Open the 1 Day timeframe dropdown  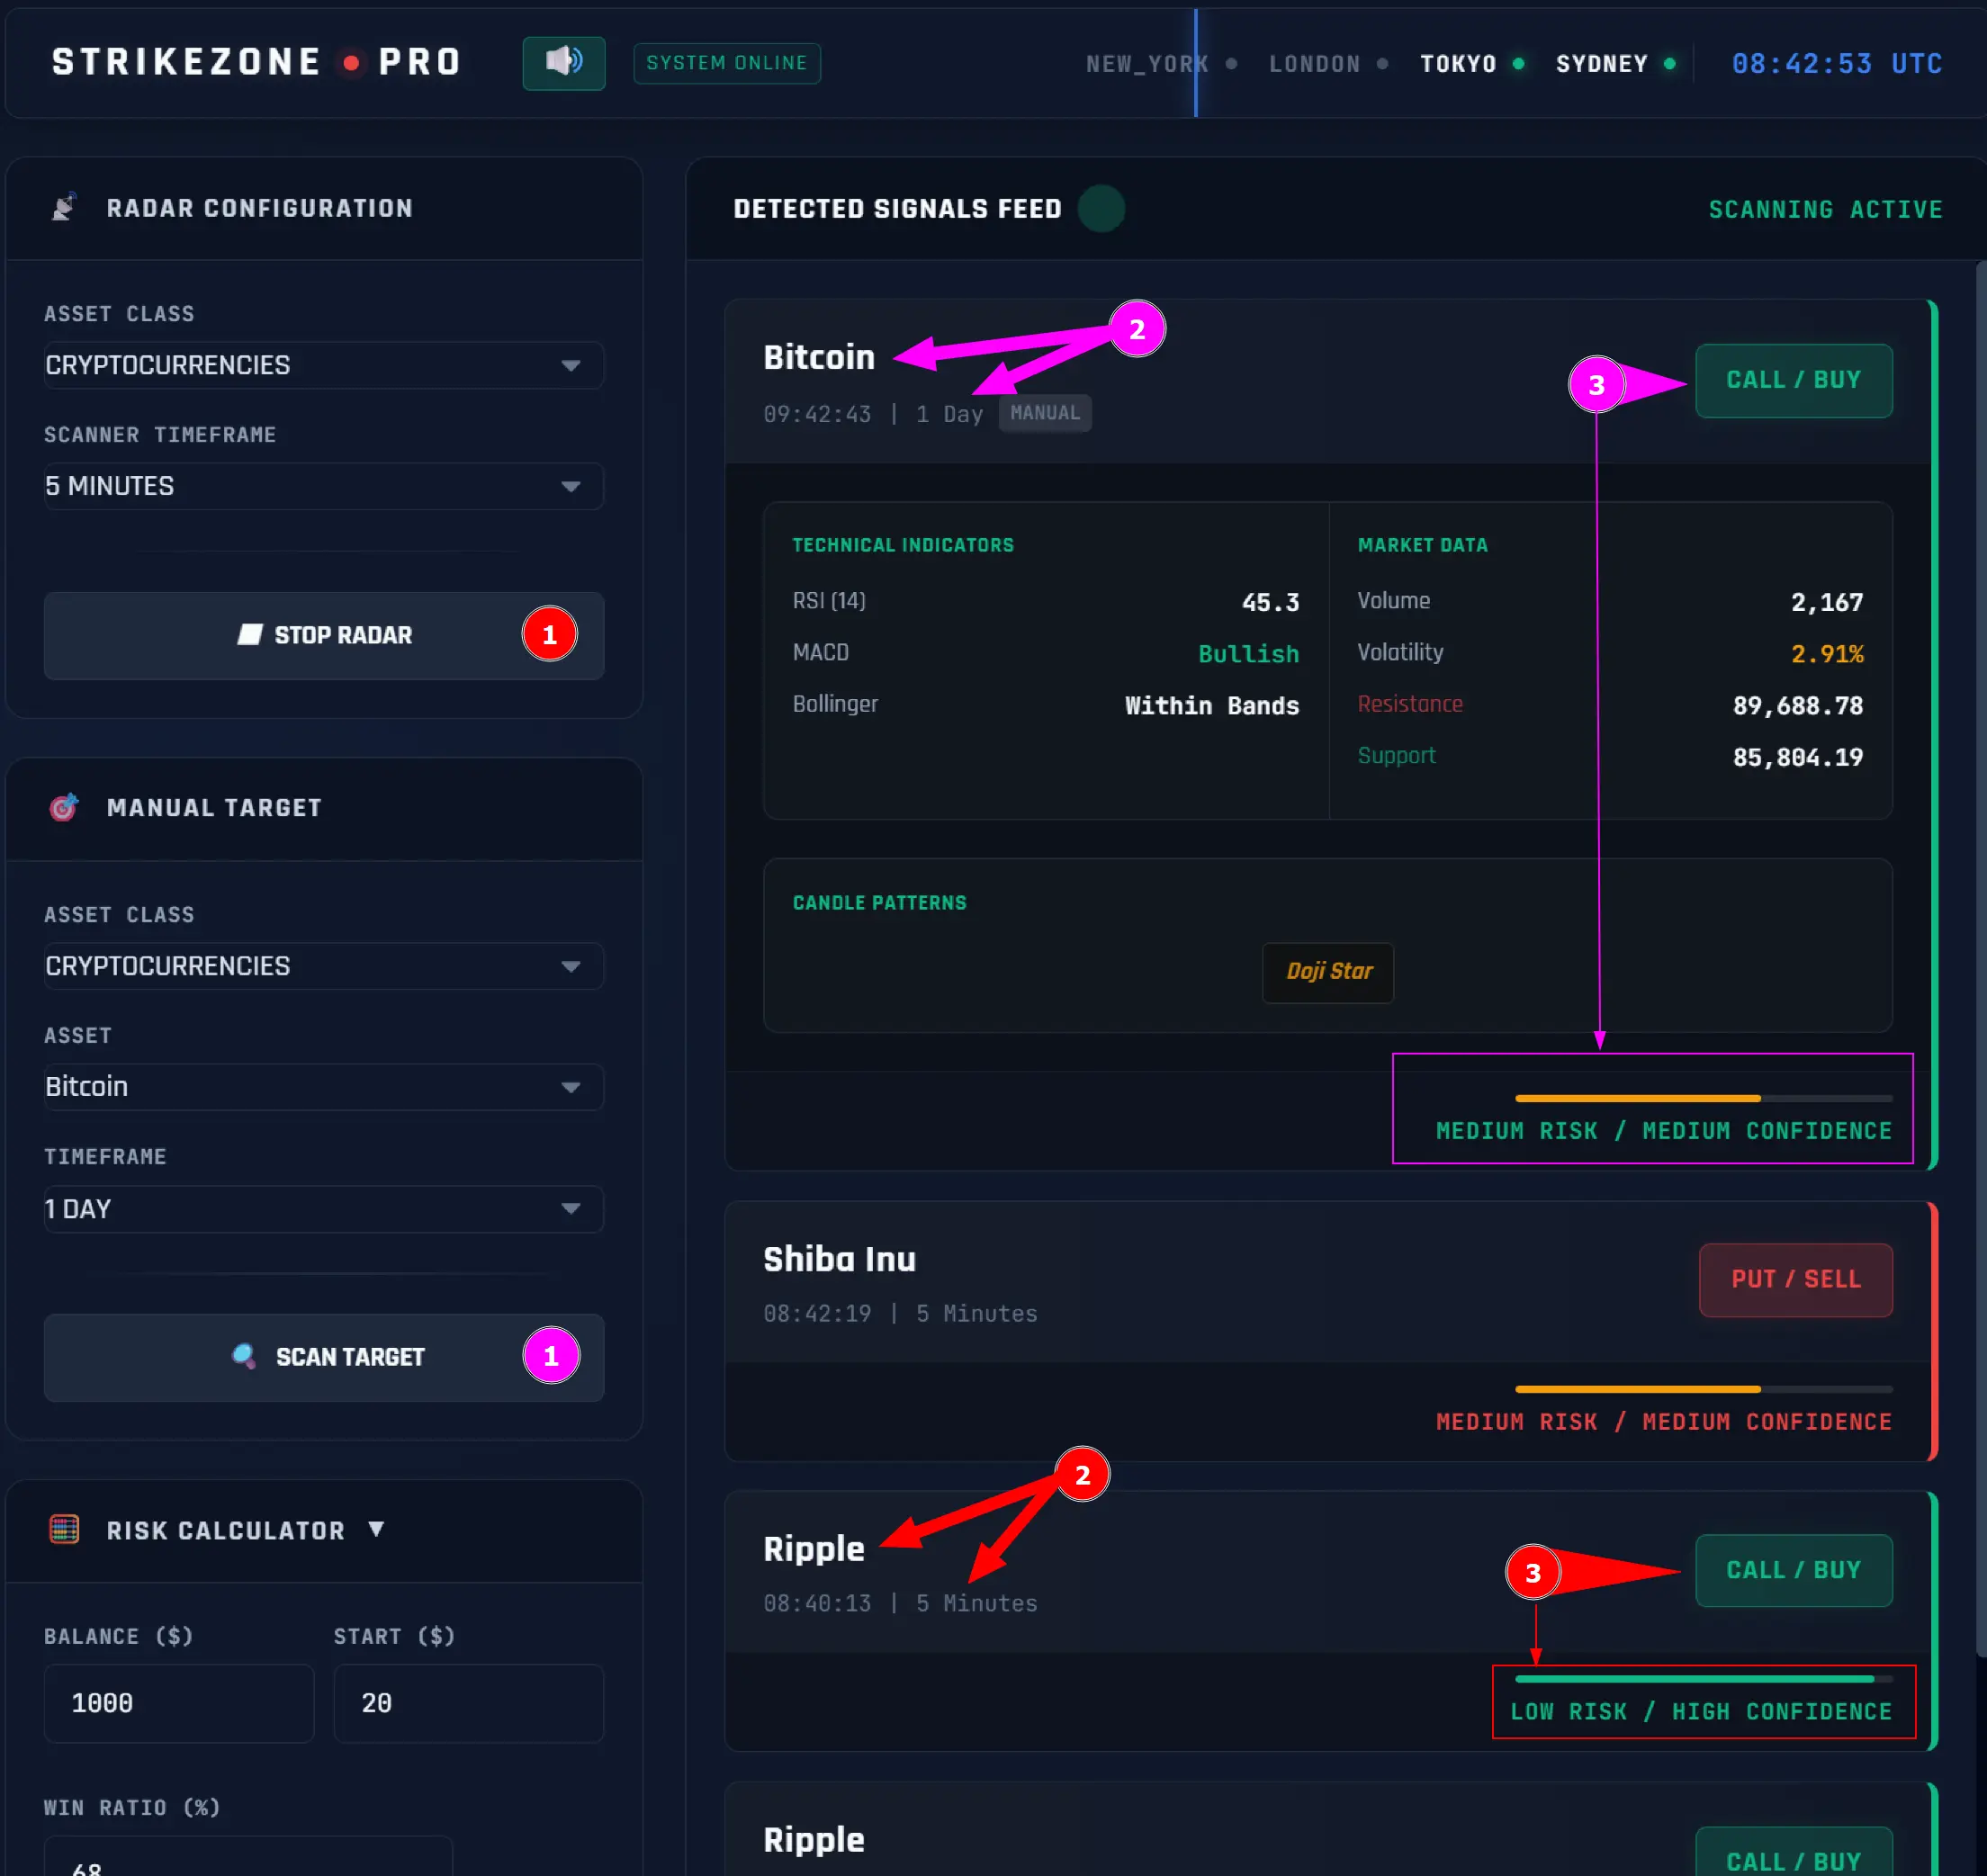(x=323, y=1209)
